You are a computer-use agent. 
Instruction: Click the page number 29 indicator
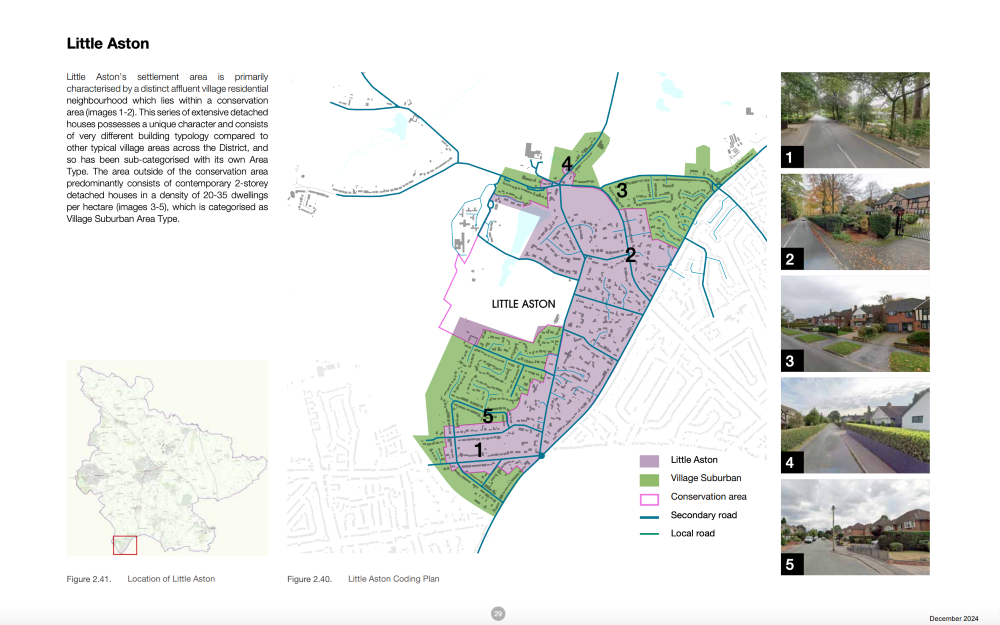click(497, 613)
